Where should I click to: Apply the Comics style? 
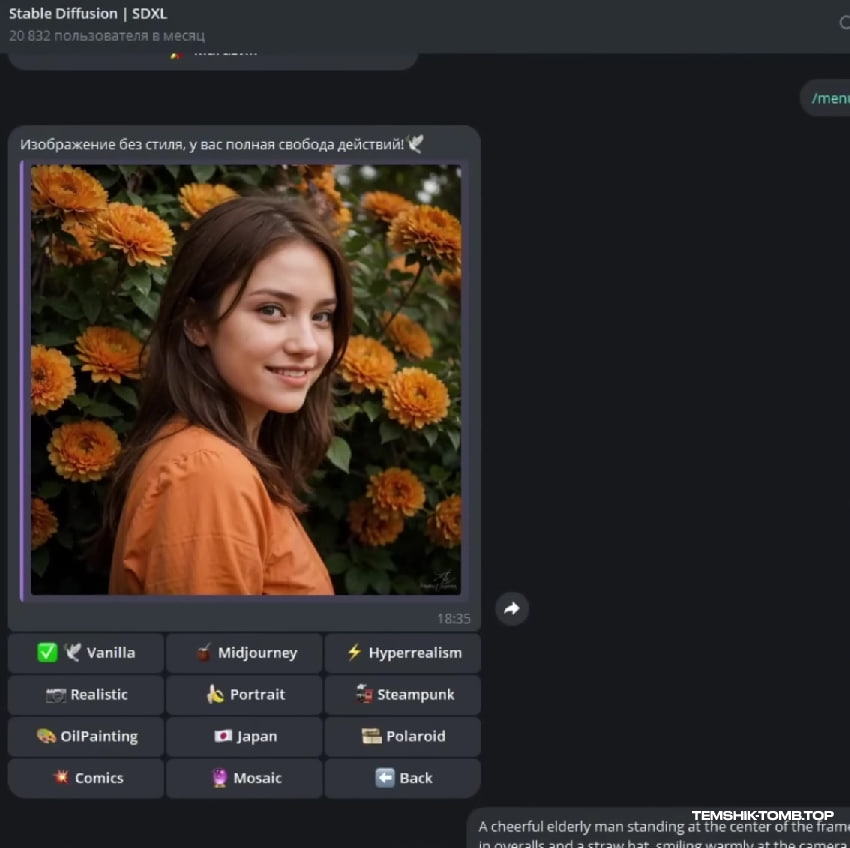pyautogui.click(x=86, y=779)
